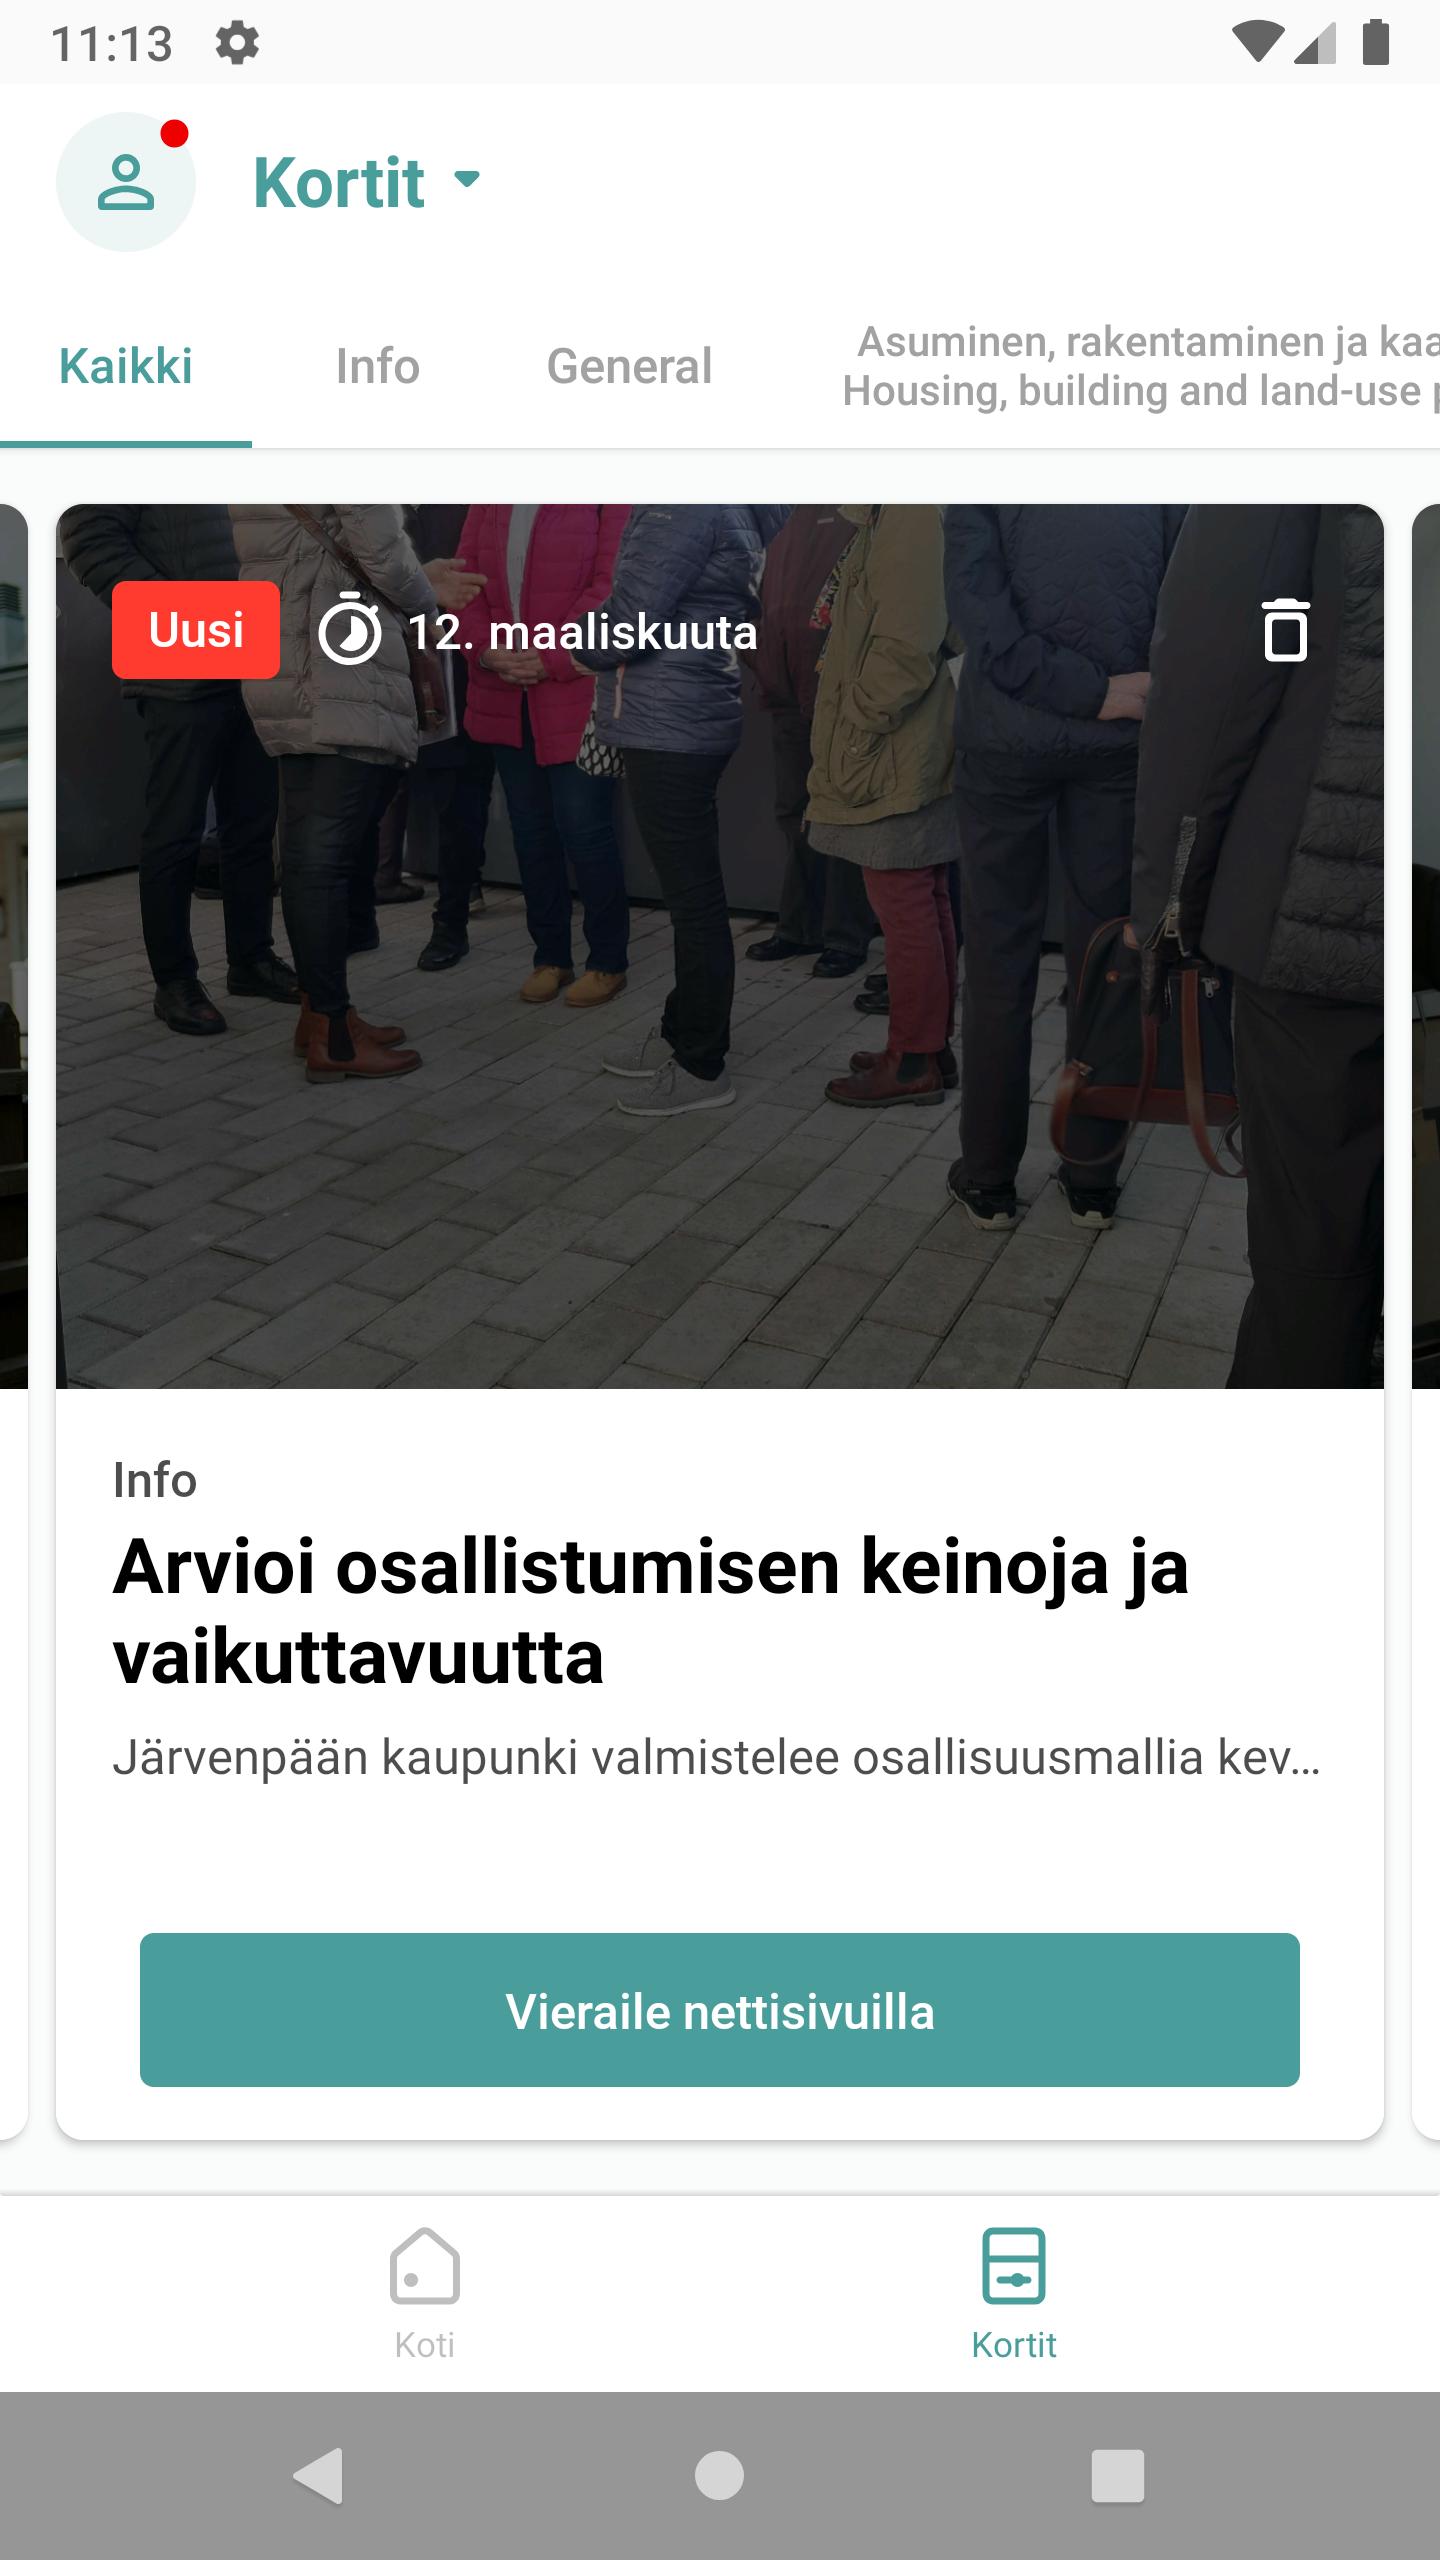Expand the Kortit dropdown arrow
Image resolution: width=1440 pixels, height=2560 pixels.
pos(467,179)
